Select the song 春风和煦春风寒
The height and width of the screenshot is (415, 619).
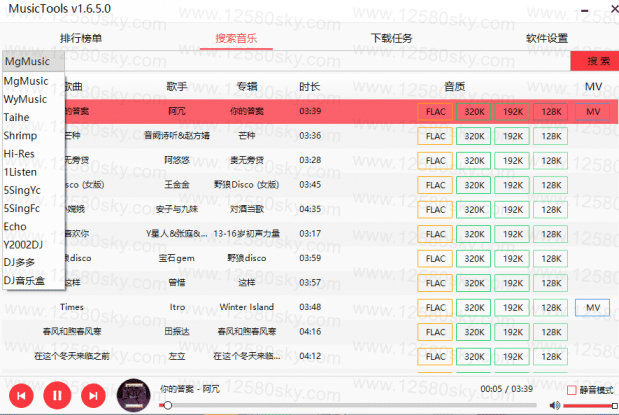pos(72,331)
